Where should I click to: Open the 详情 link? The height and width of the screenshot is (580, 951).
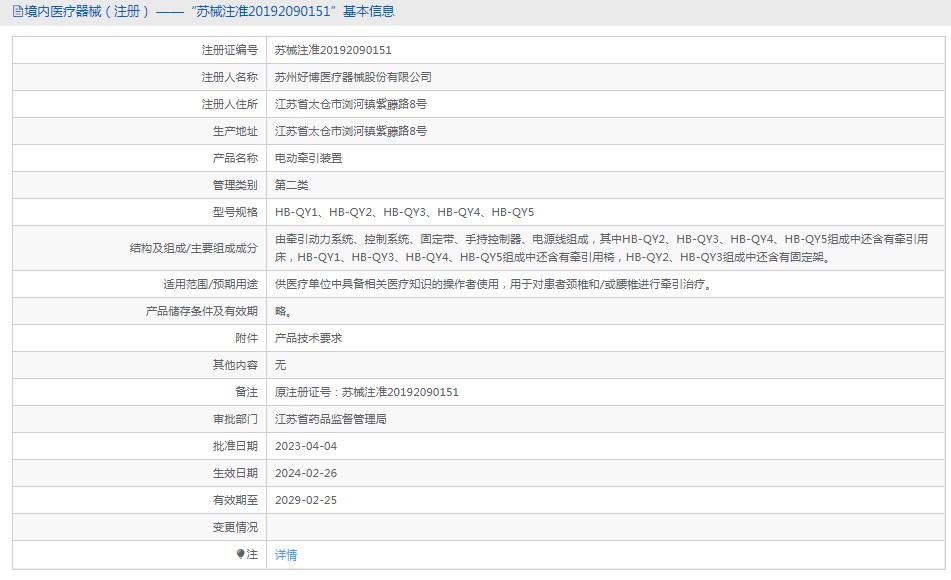(x=286, y=555)
